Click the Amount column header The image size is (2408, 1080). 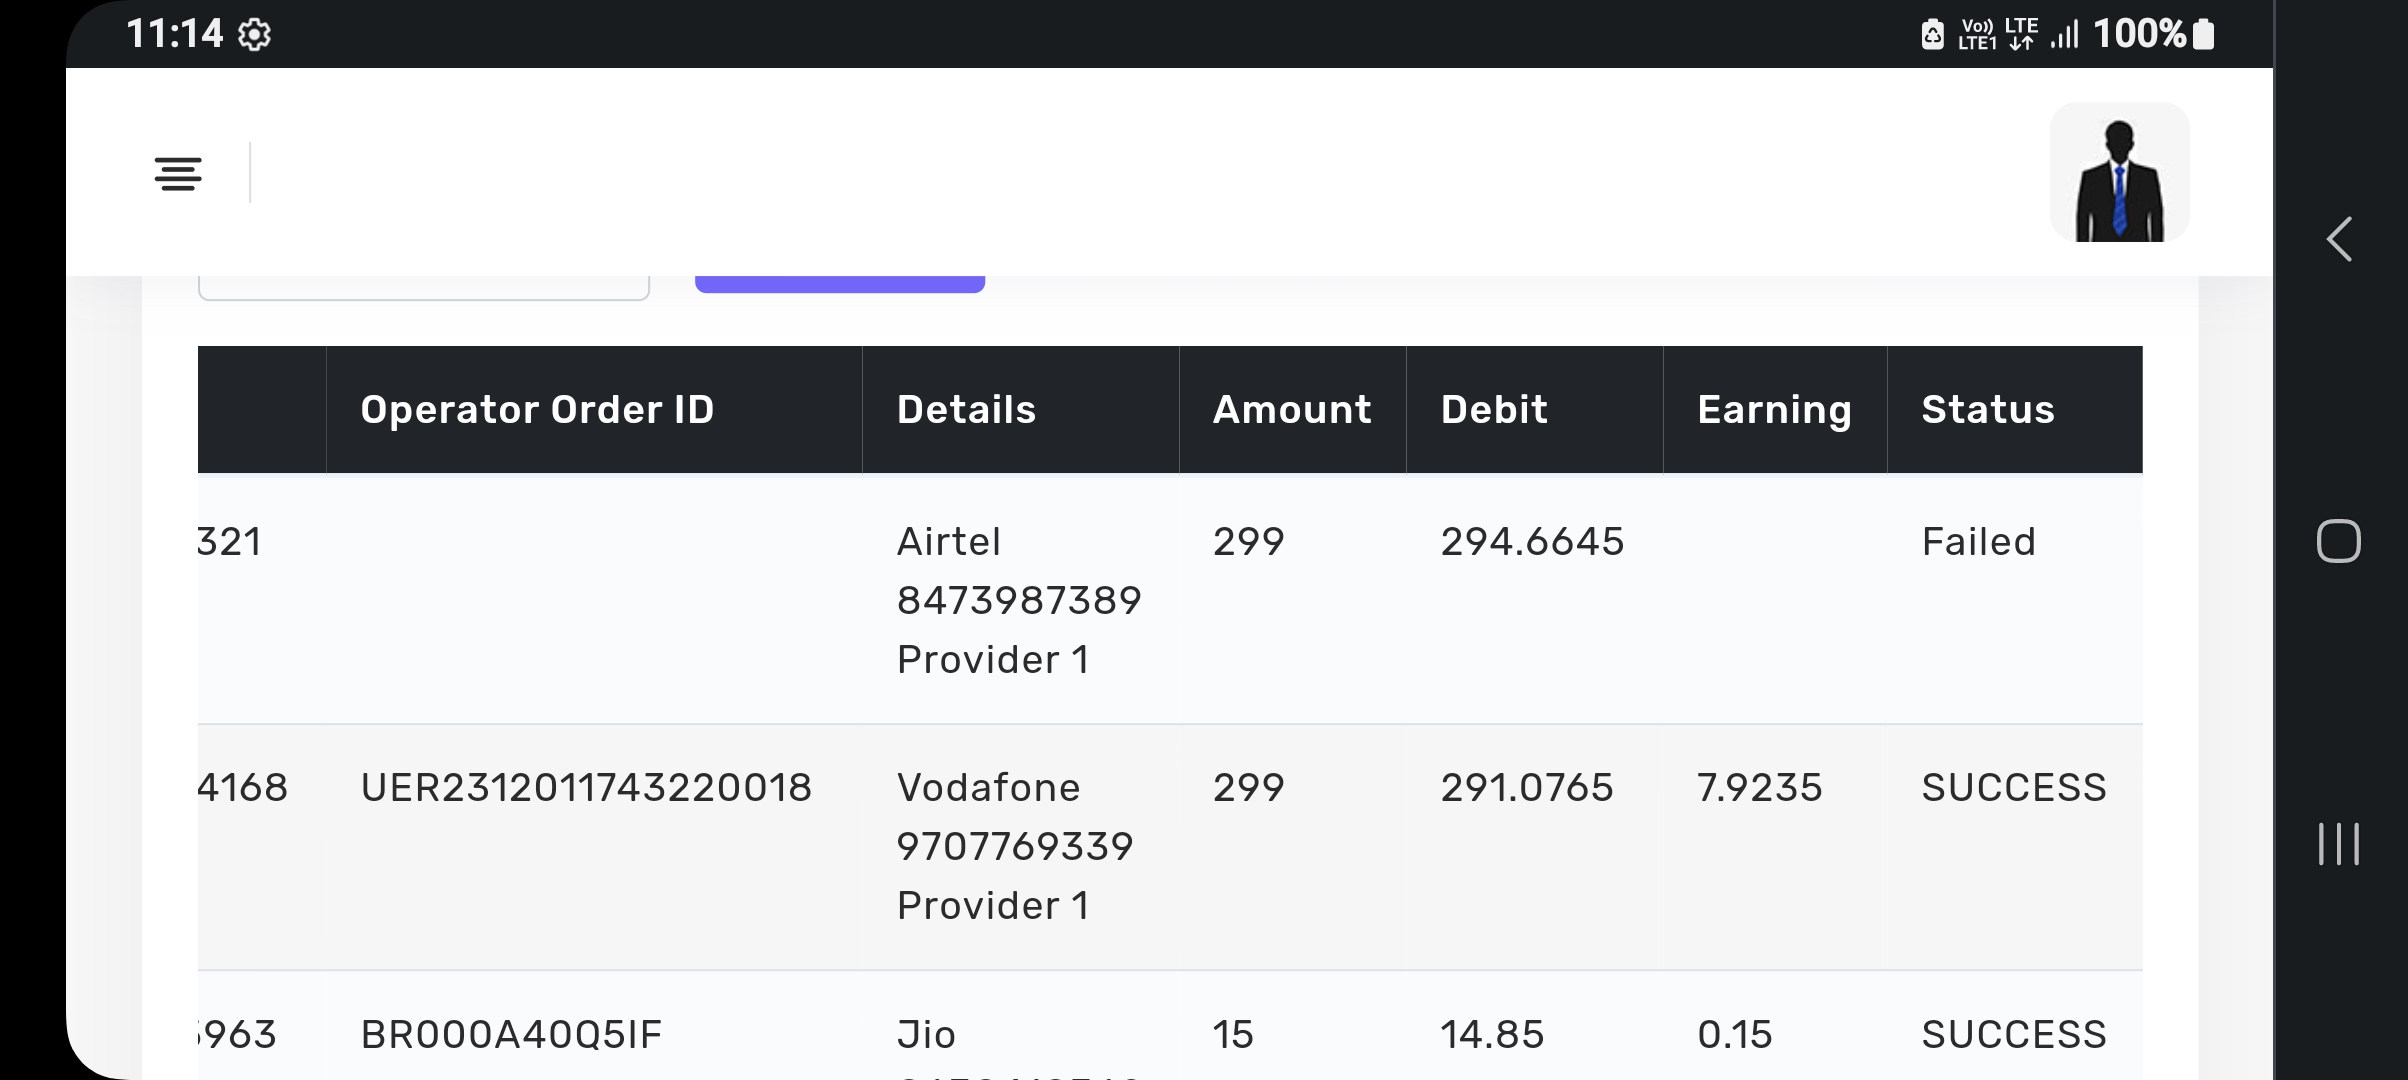point(1292,410)
